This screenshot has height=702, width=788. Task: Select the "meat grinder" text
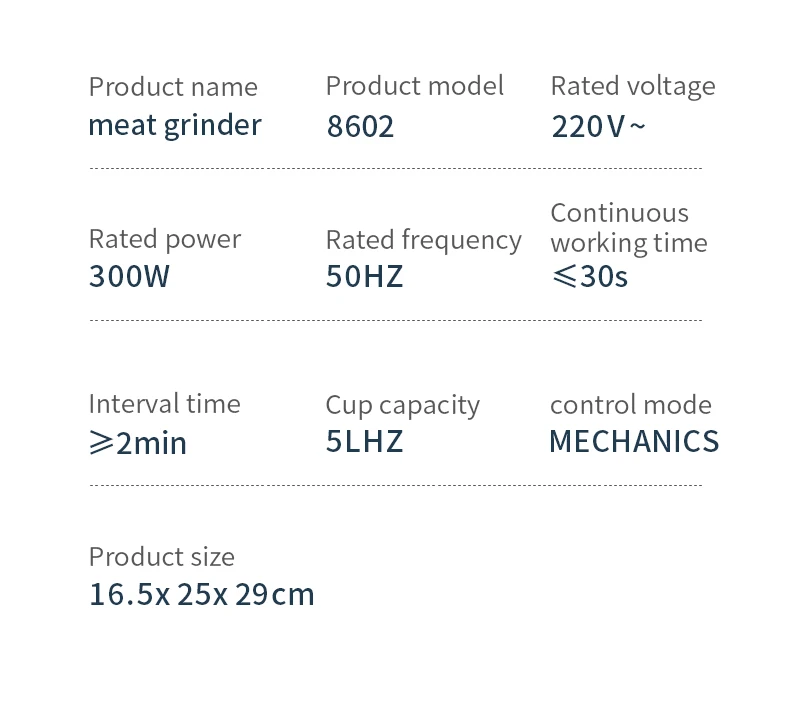pyautogui.click(x=175, y=125)
